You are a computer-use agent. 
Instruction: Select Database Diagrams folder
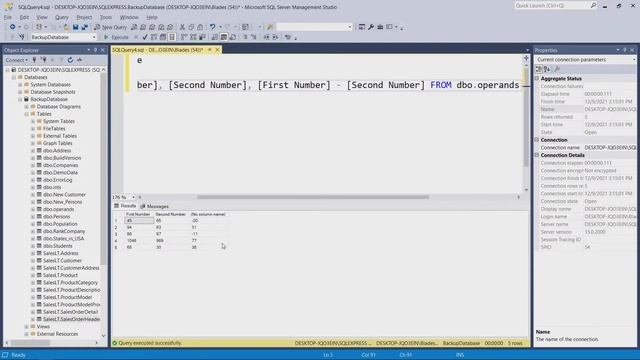point(59,107)
